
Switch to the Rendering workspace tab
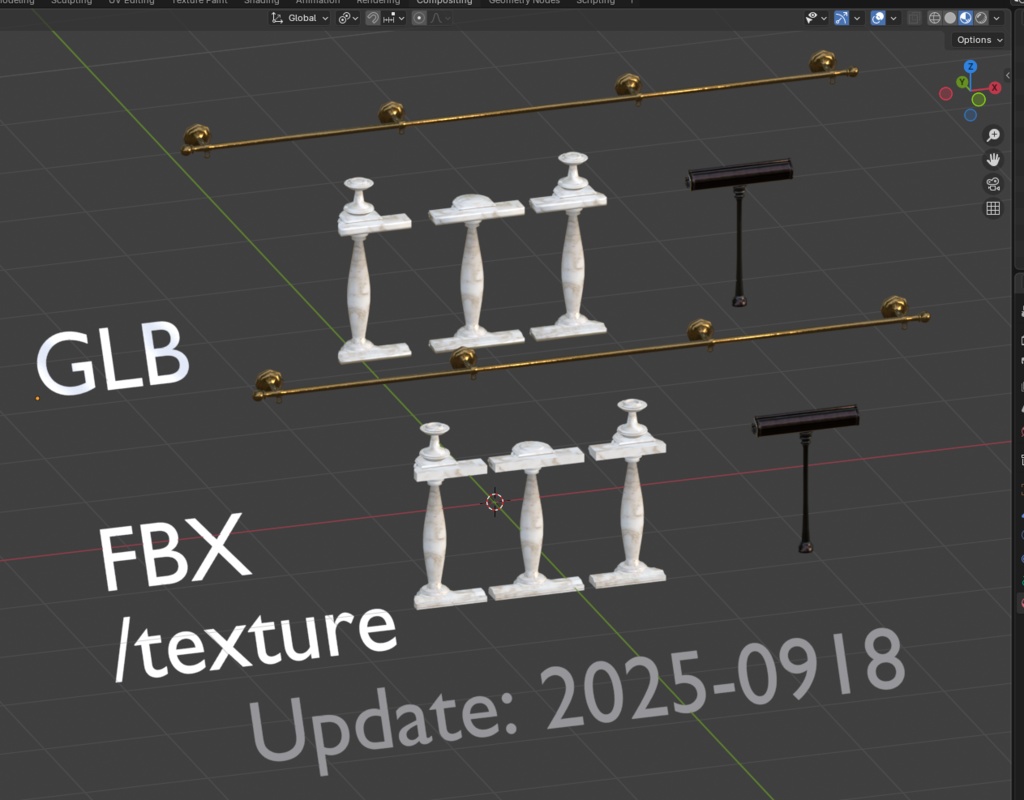(x=378, y=2)
